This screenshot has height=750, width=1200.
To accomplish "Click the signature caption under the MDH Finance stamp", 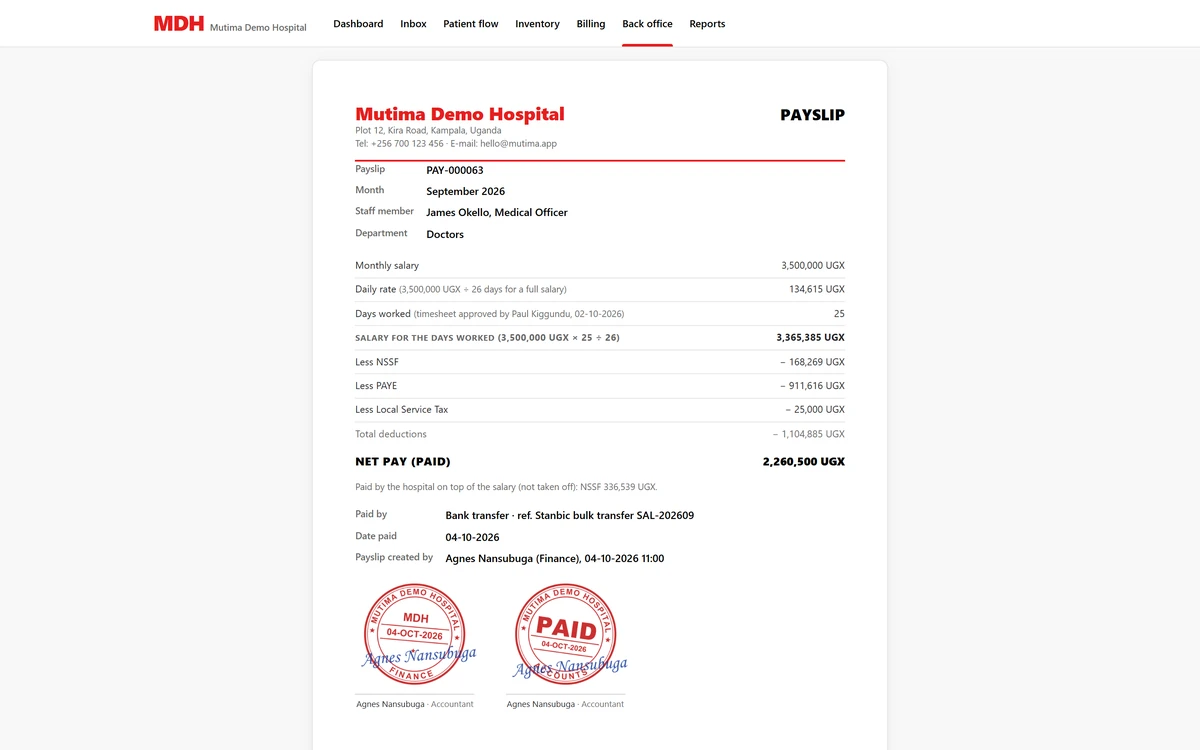I will coord(415,704).
